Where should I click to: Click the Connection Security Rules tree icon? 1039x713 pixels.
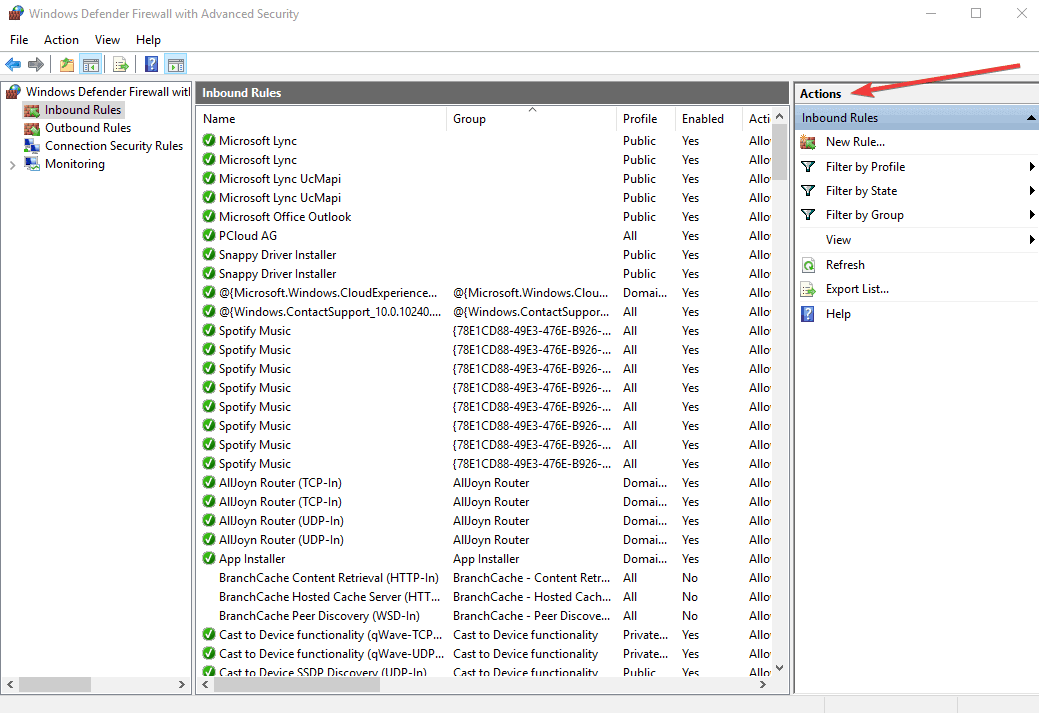tap(32, 146)
